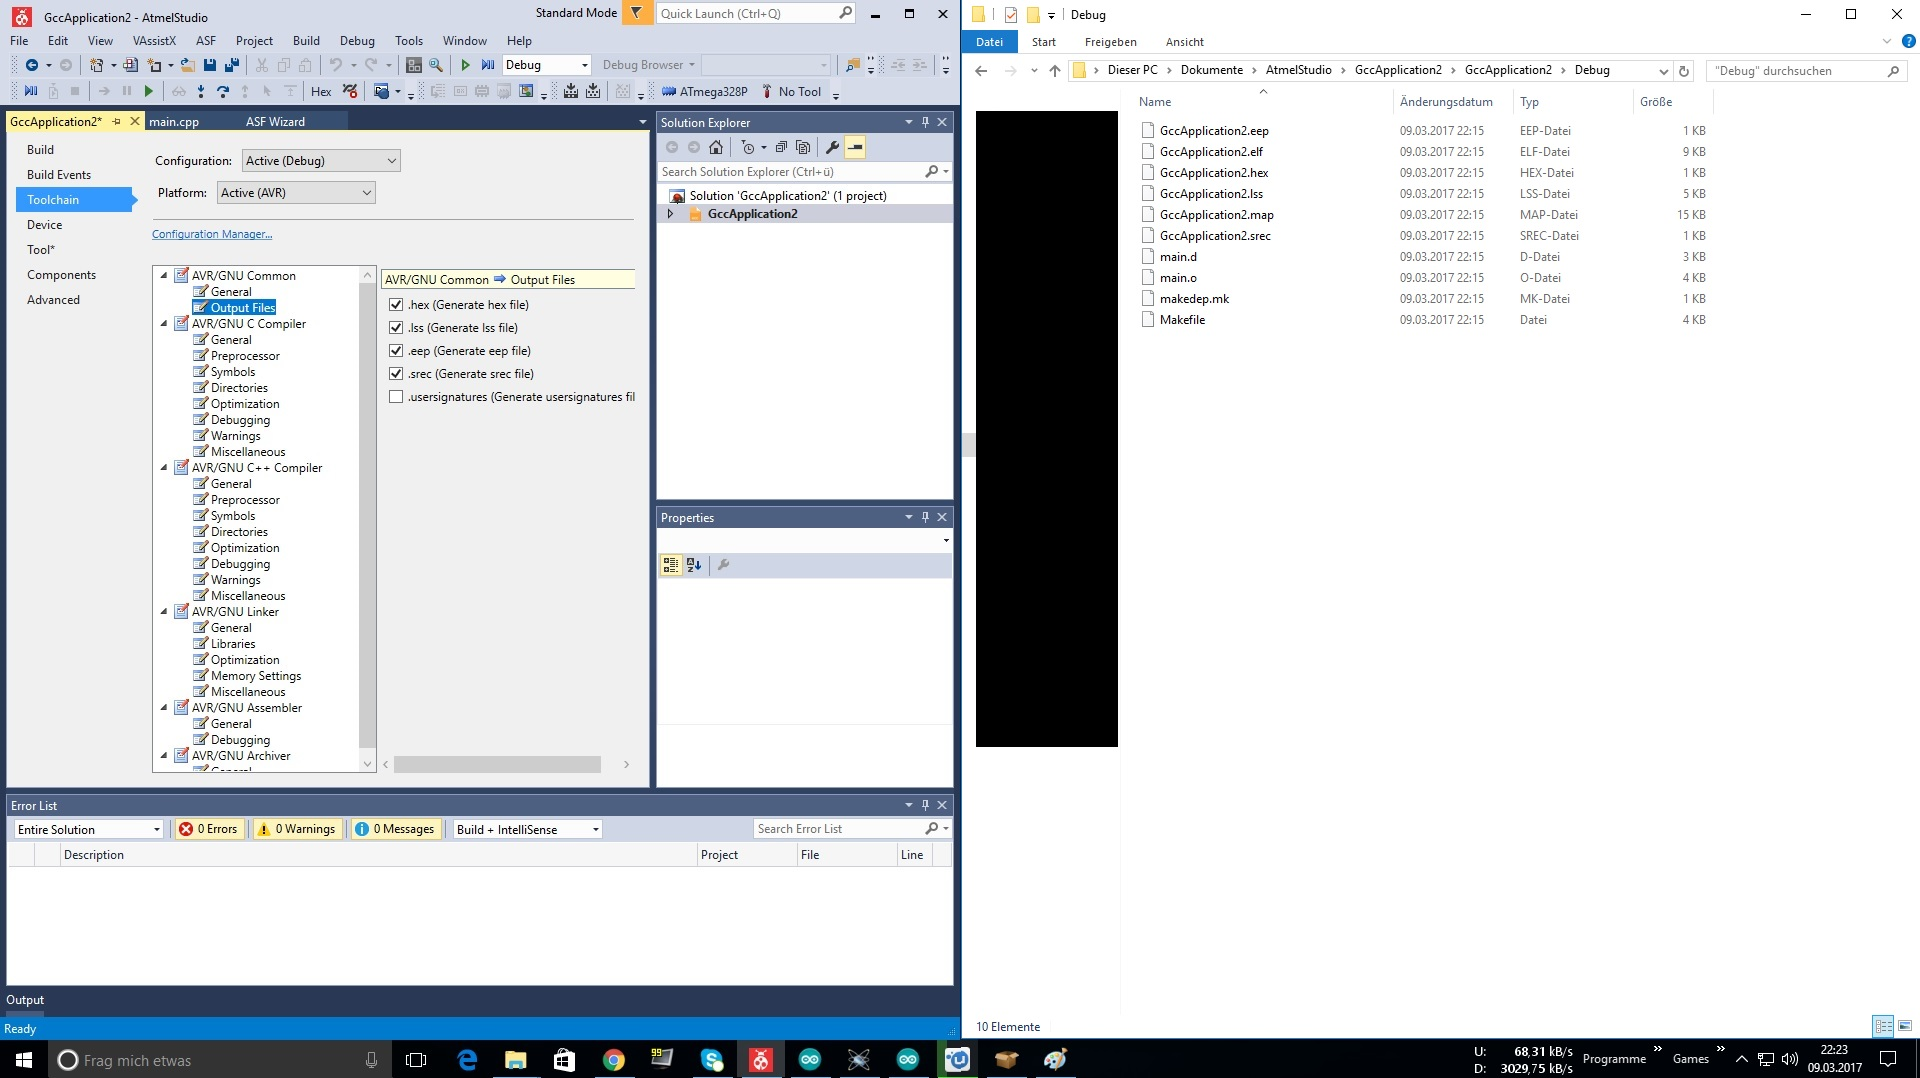Select the Device settings page
1920x1078 pixels.
click(45, 225)
